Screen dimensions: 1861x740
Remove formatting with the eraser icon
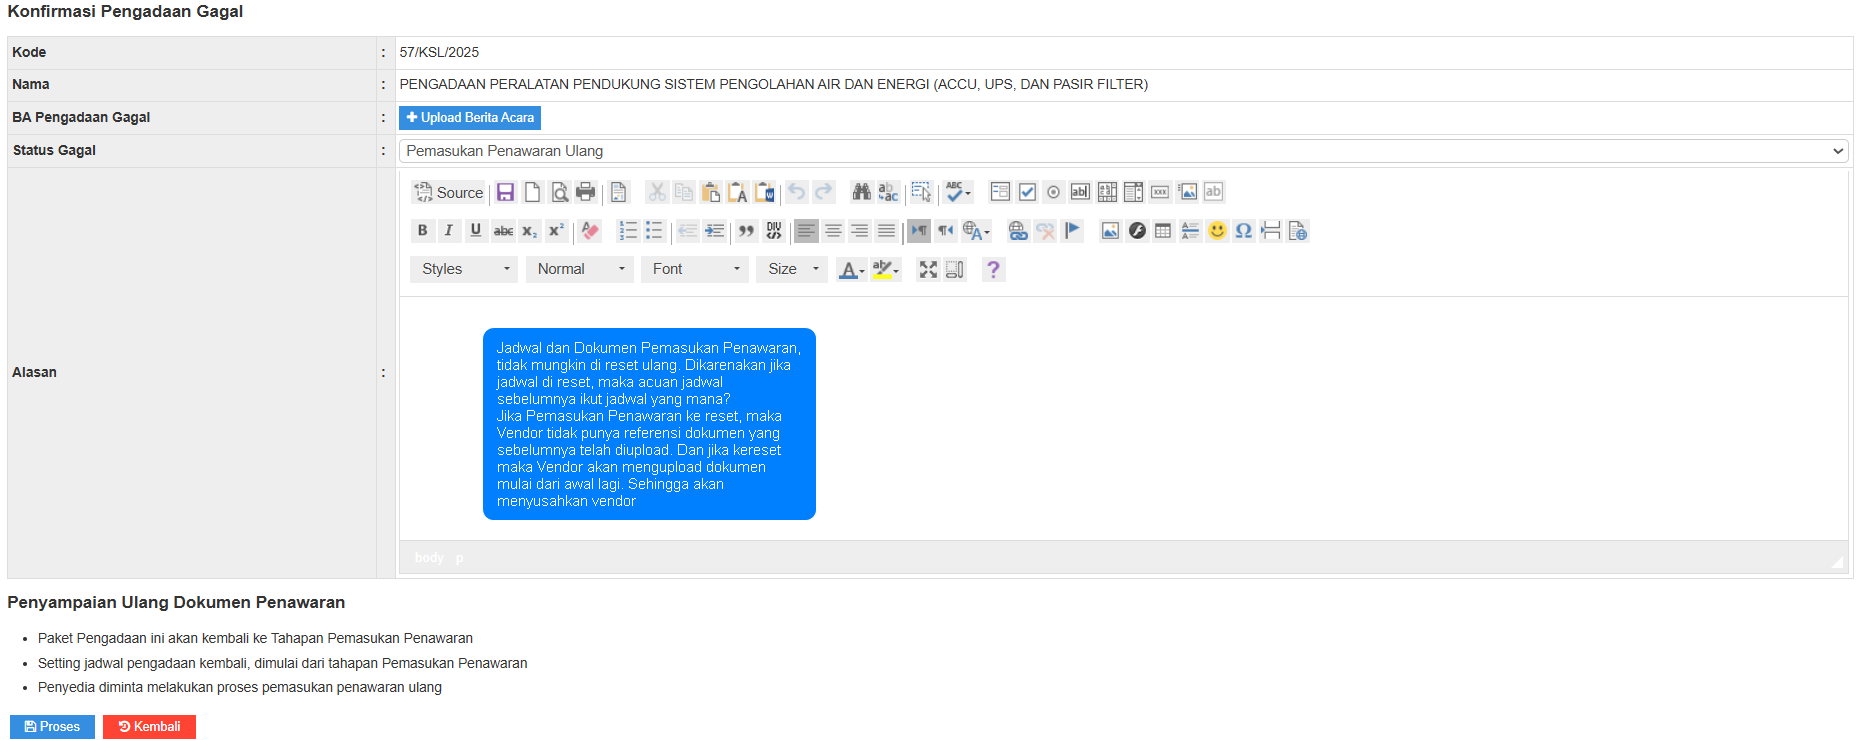coord(590,231)
